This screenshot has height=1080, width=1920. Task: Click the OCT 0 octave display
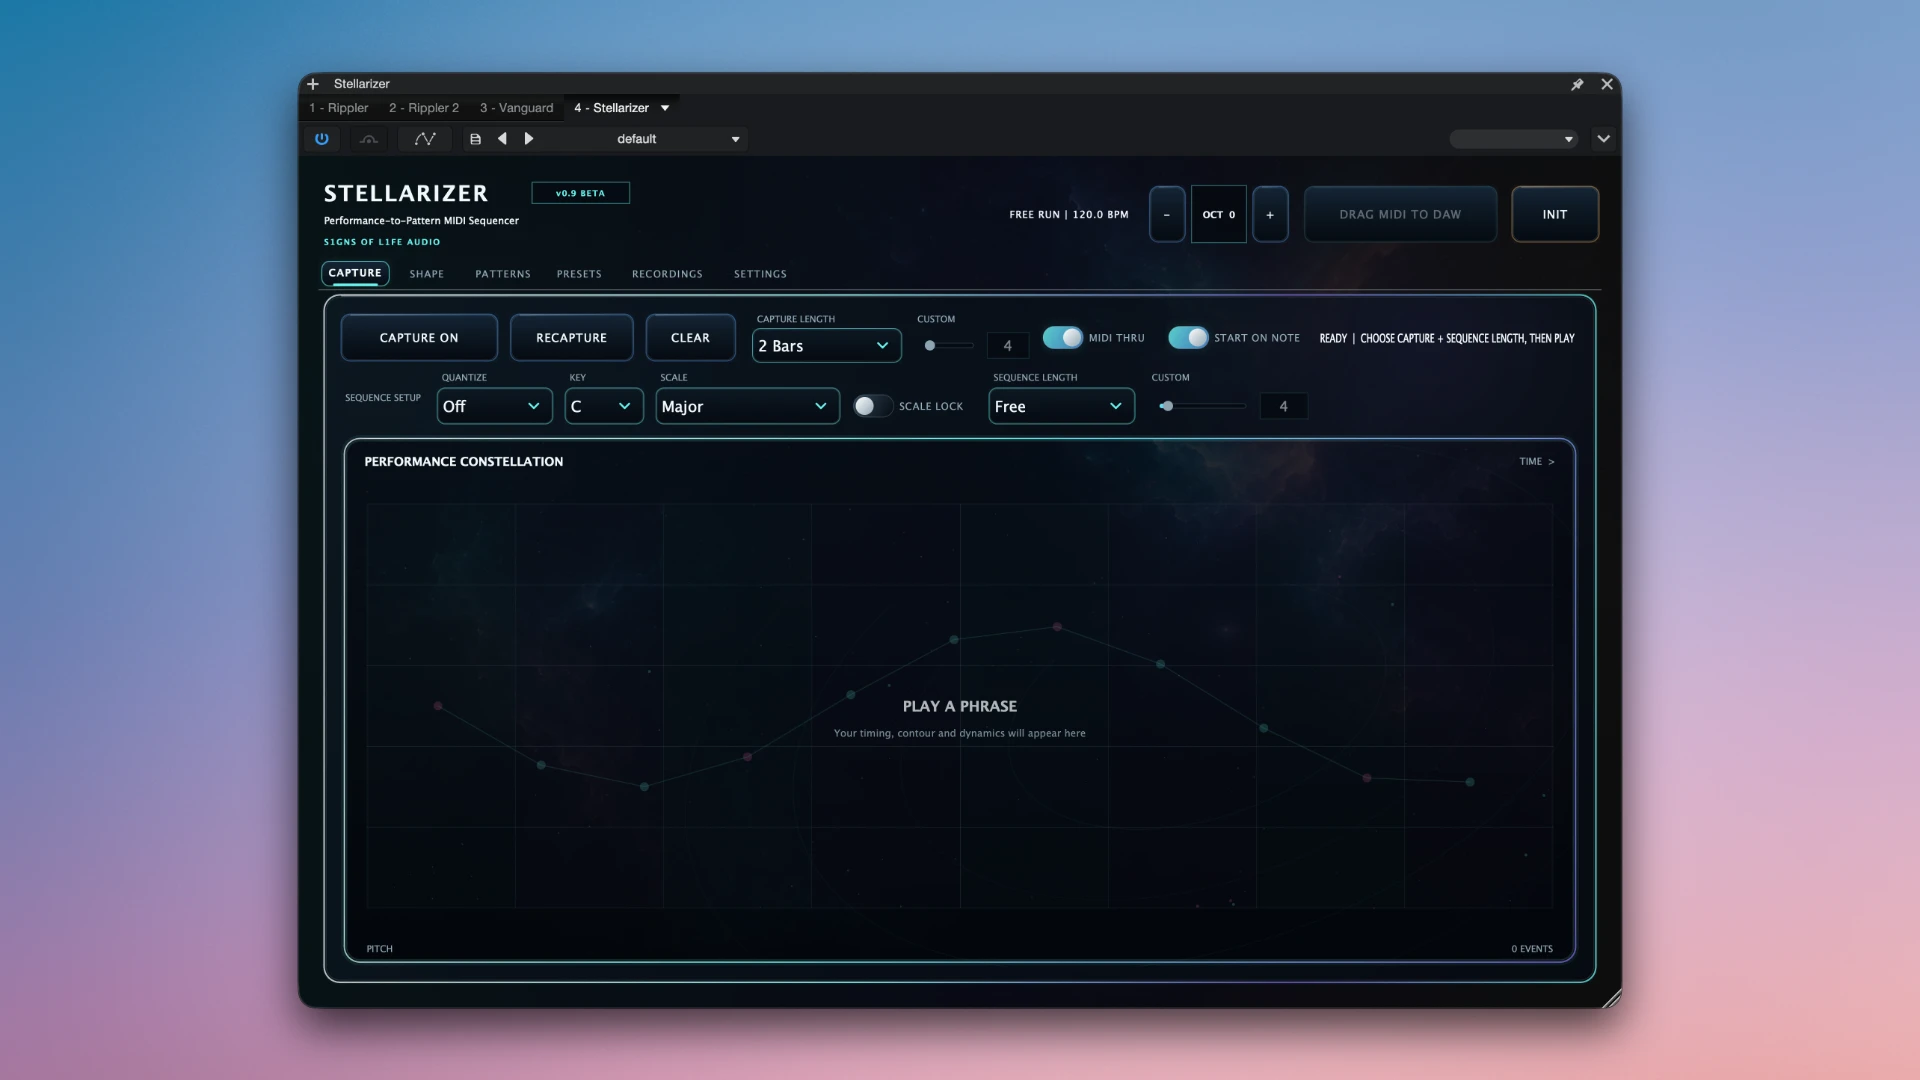(1219, 214)
